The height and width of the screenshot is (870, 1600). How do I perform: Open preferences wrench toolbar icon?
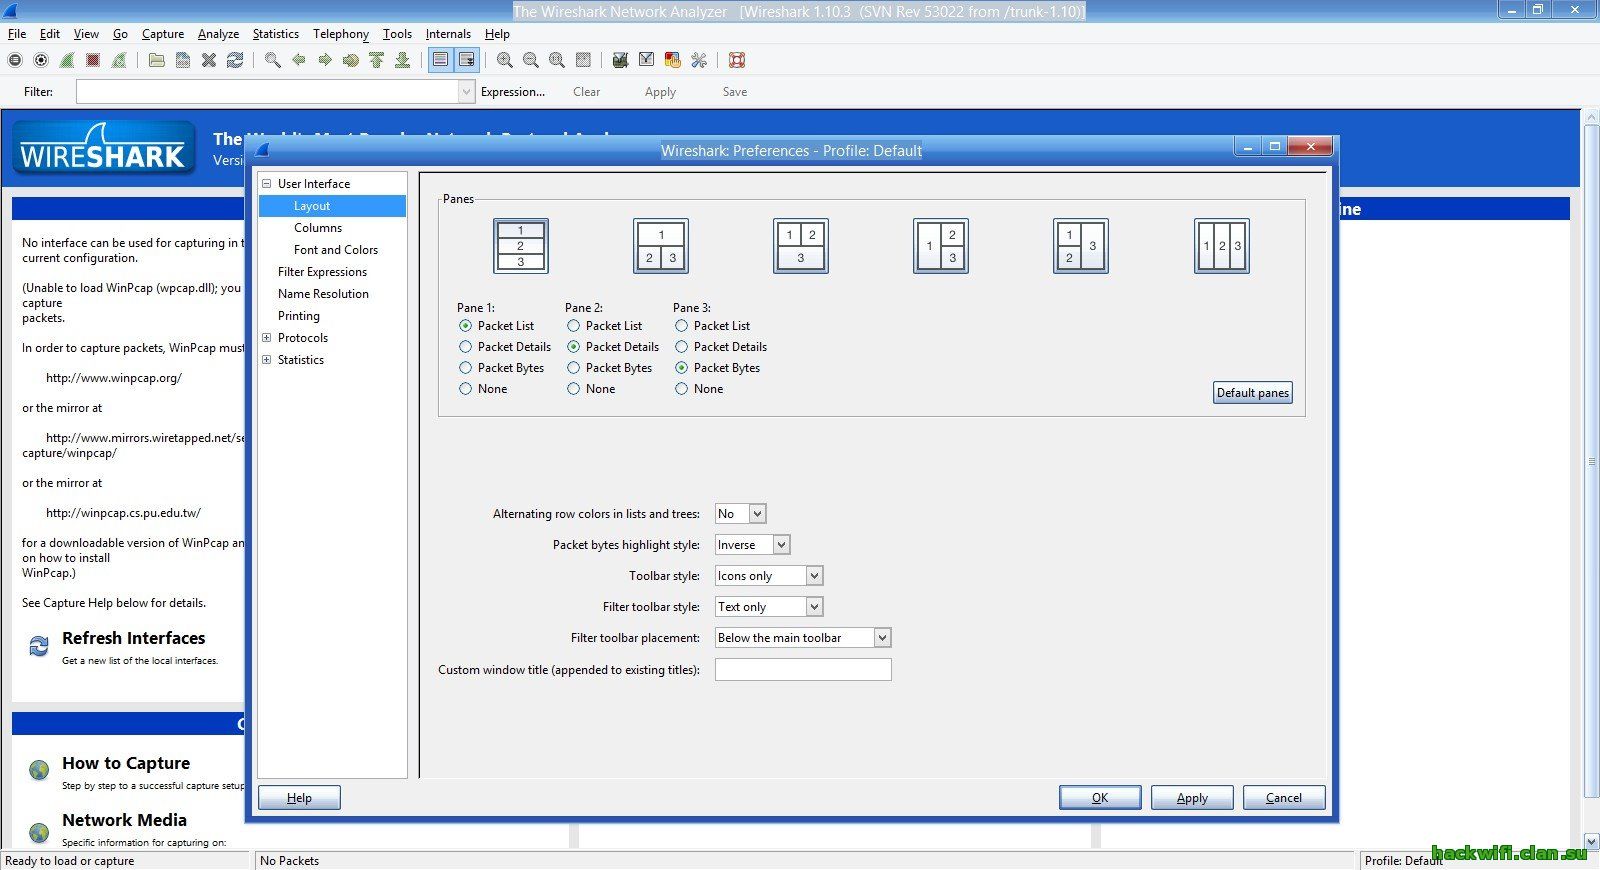click(698, 60)
